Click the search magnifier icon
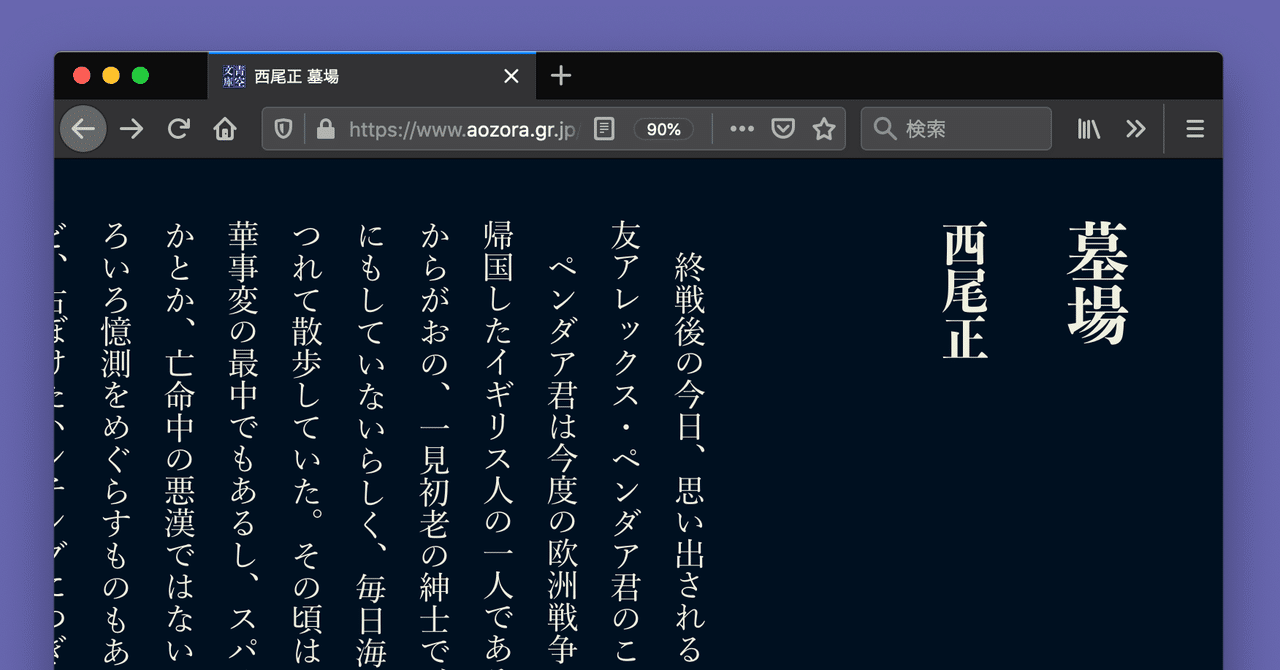The image size is (1280, 670). click(884, 129)
